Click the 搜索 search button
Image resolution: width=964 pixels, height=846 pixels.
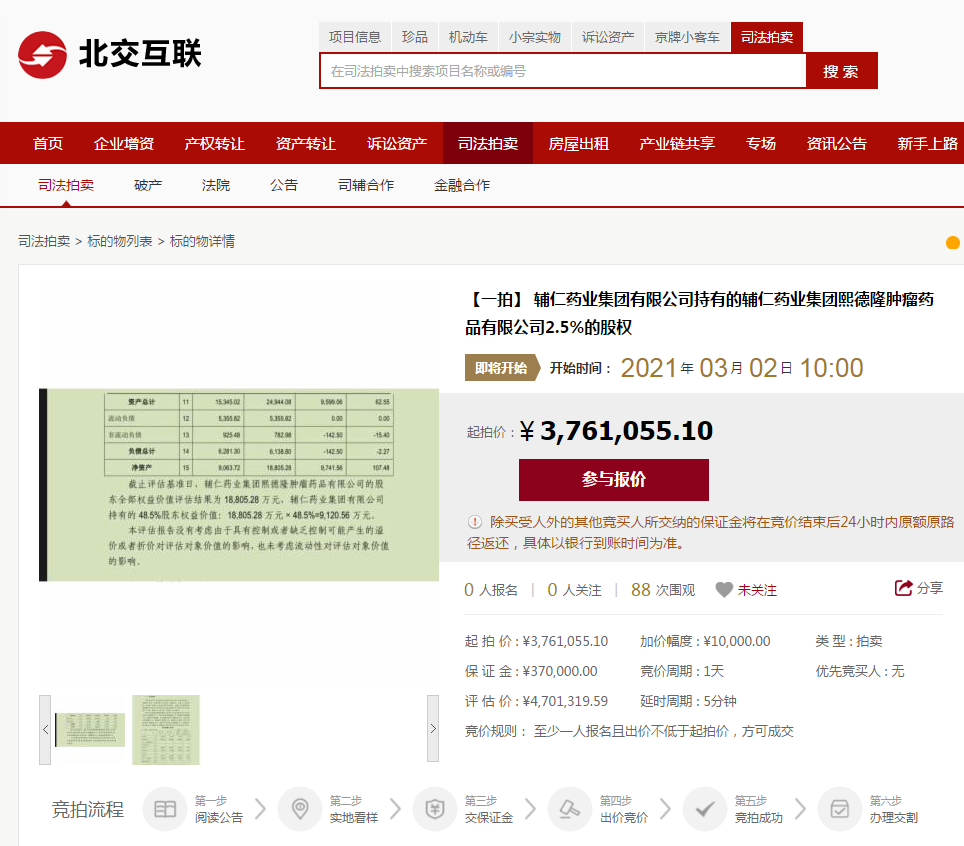(841, 71)
